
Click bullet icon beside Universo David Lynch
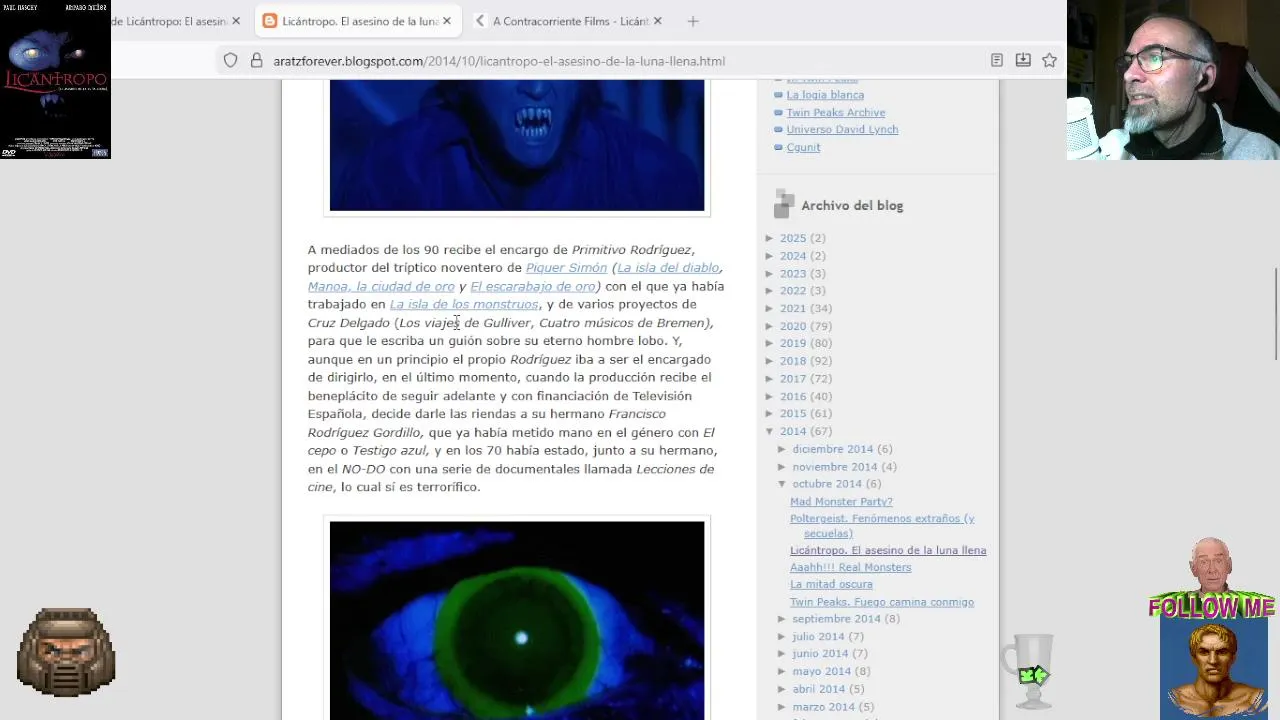pos(778,130)
